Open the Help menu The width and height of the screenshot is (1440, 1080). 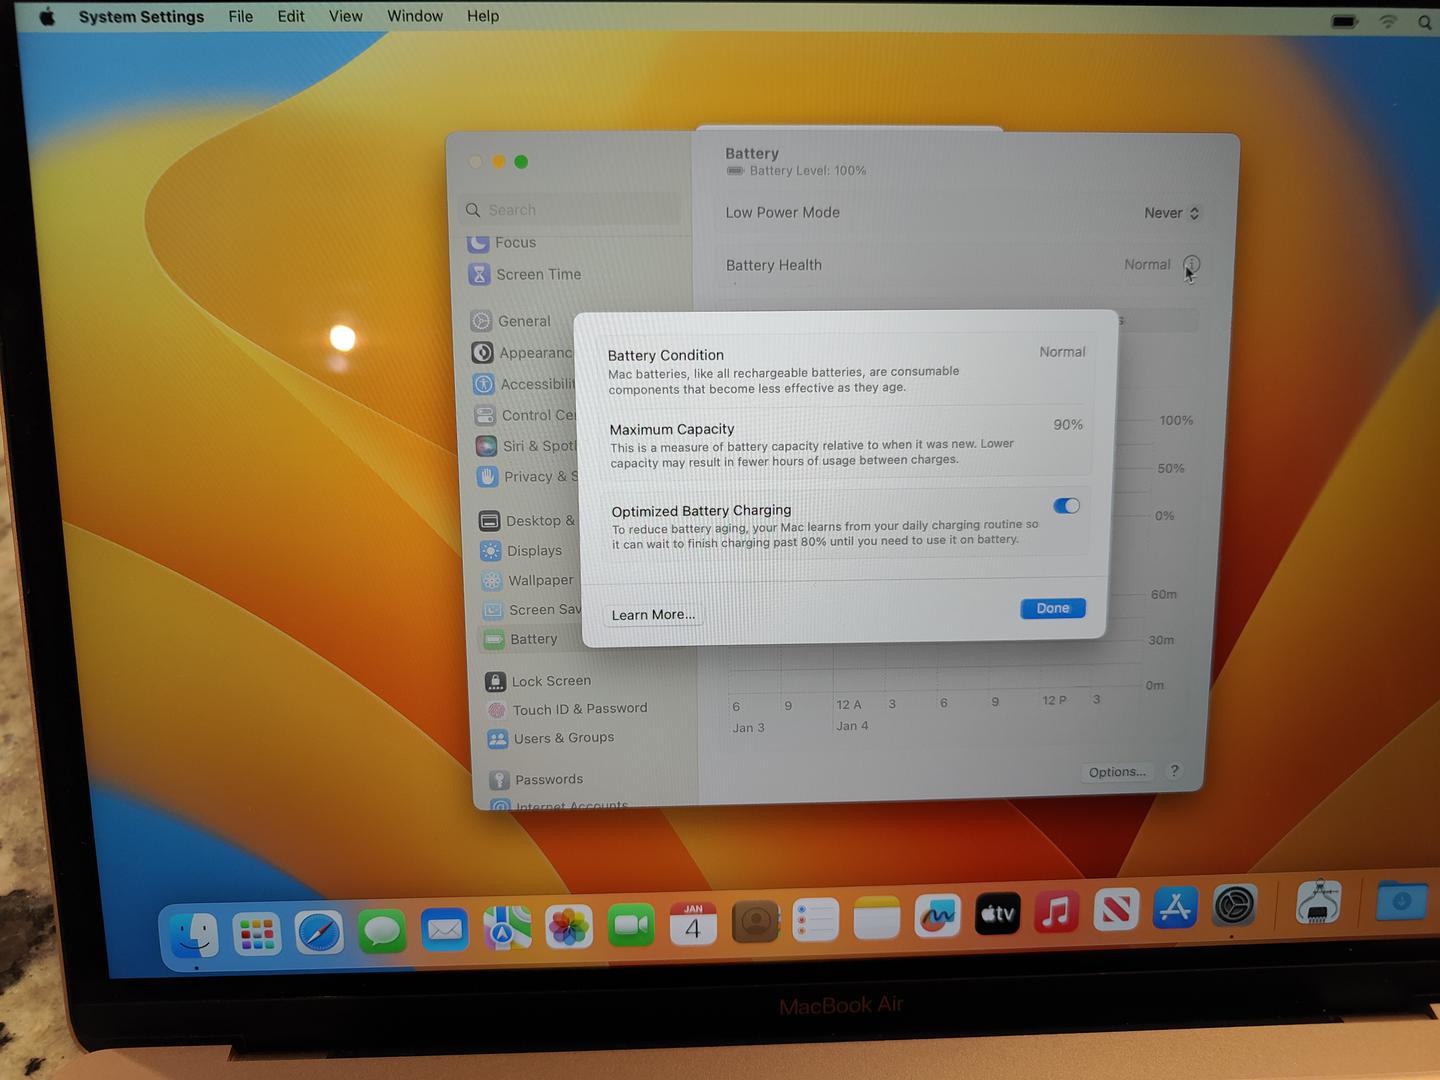tap(483, 17)
